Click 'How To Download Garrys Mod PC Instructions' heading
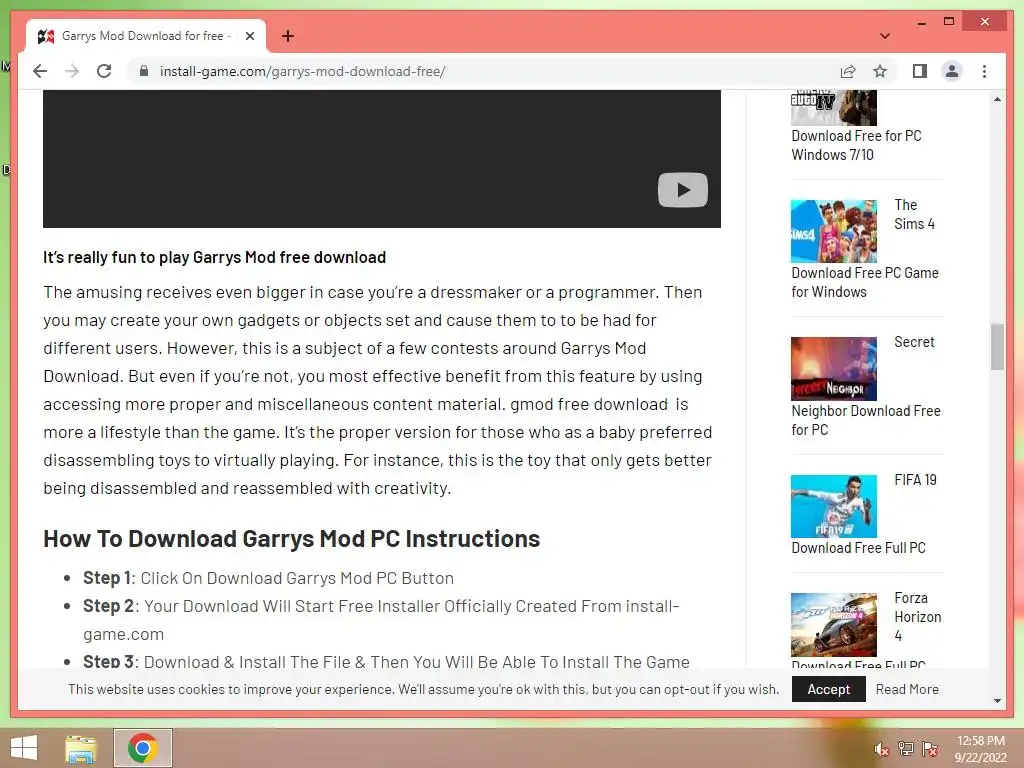 (x=291, y=539)
